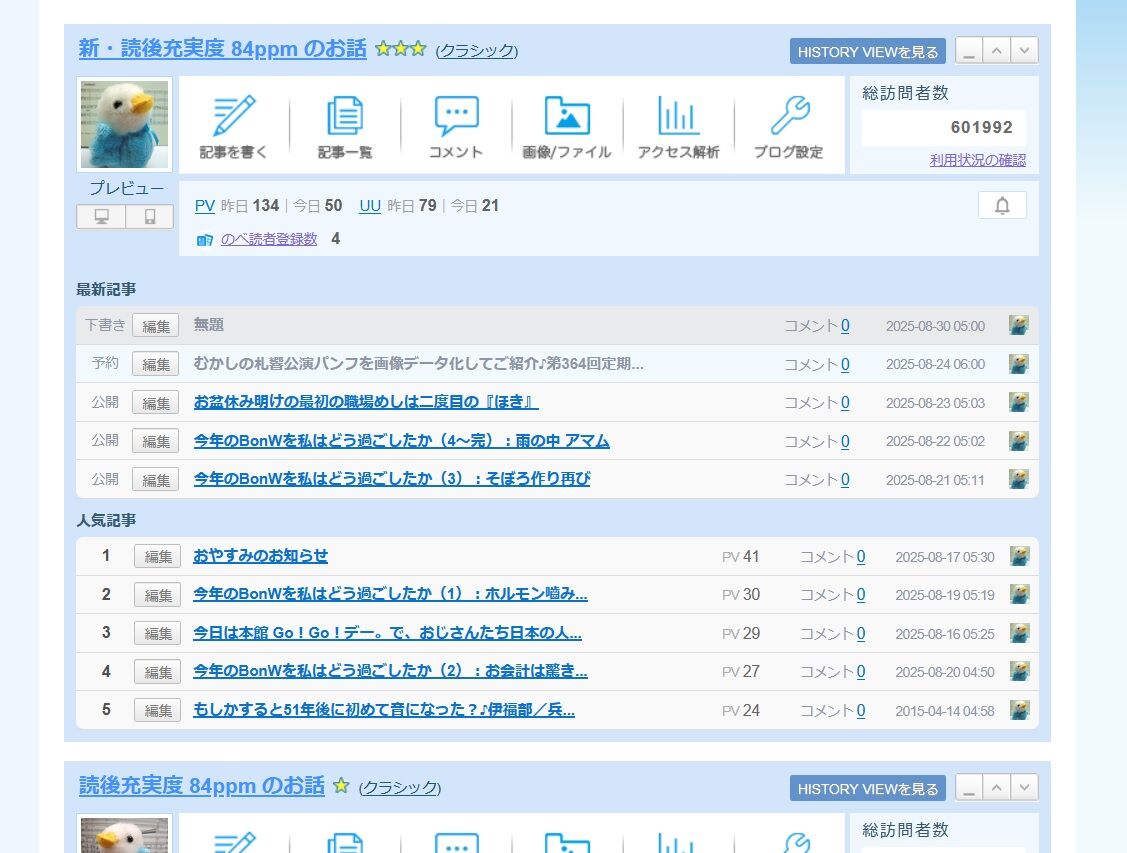
Task: Click the avatar in the 2015-04-14 row
Action: pyautogui.click(x=1019, y=709)
